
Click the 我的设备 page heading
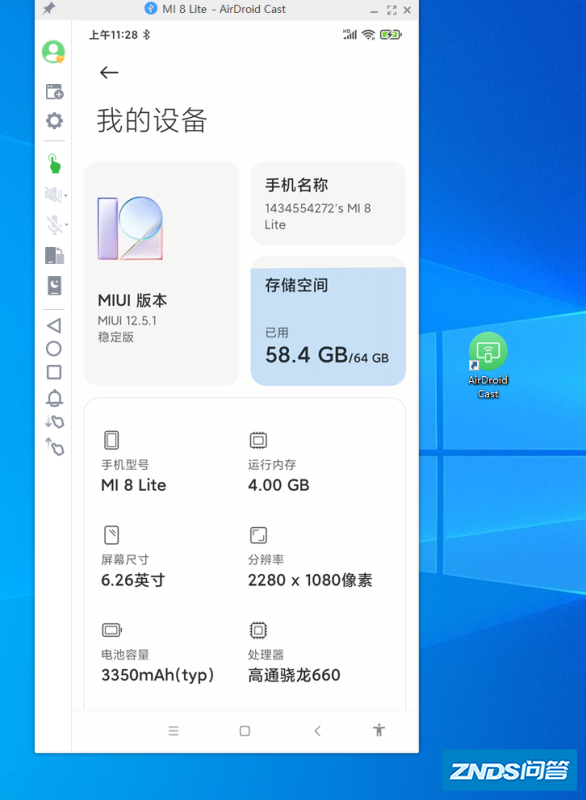pos(152,120)
